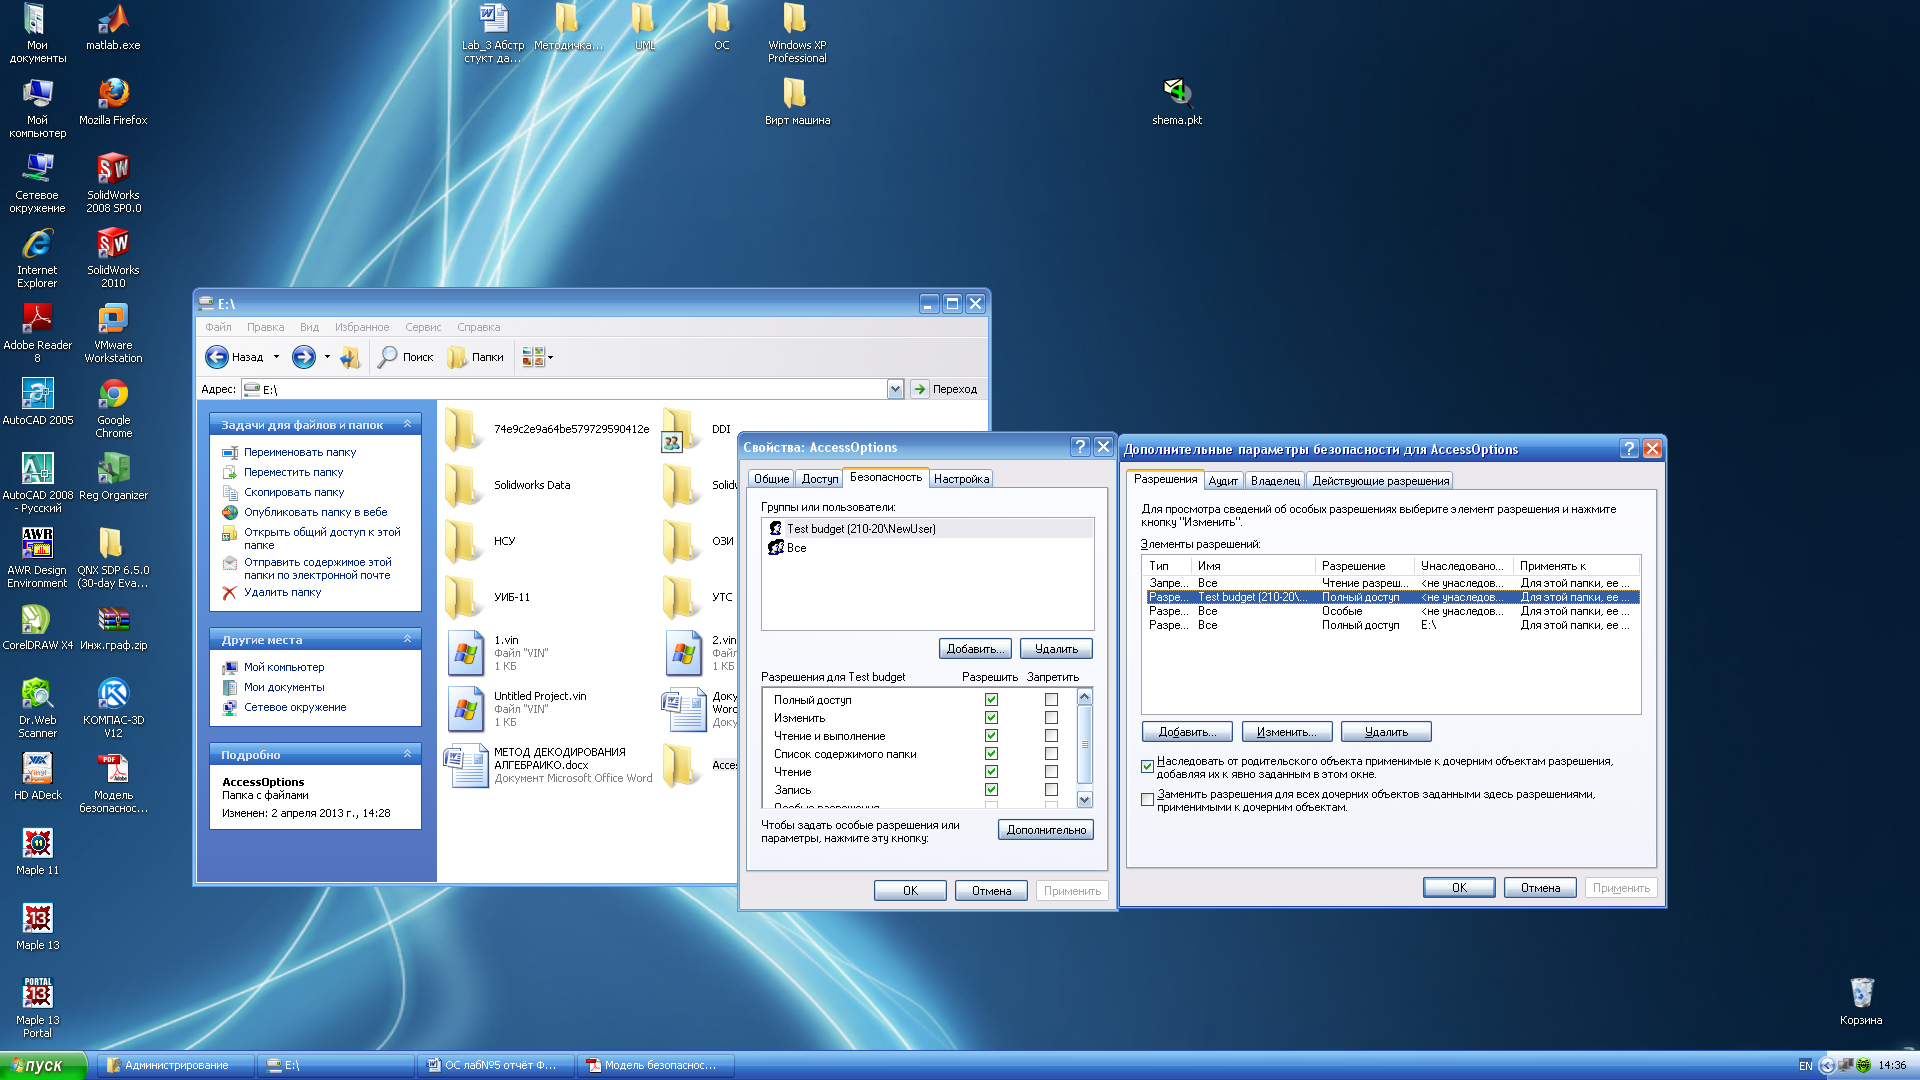Toggle the Folders (Папки) toolbar button
The image size is (1920, 1080).
(476, 357)
